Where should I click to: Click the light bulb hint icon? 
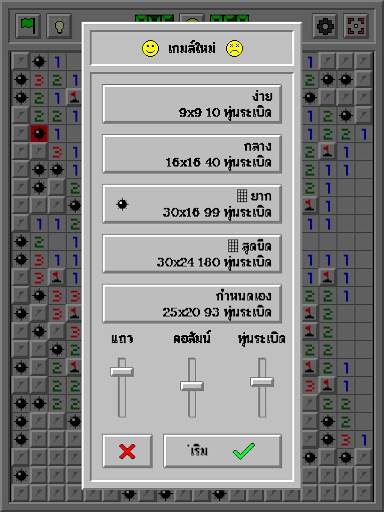[59, 26]
